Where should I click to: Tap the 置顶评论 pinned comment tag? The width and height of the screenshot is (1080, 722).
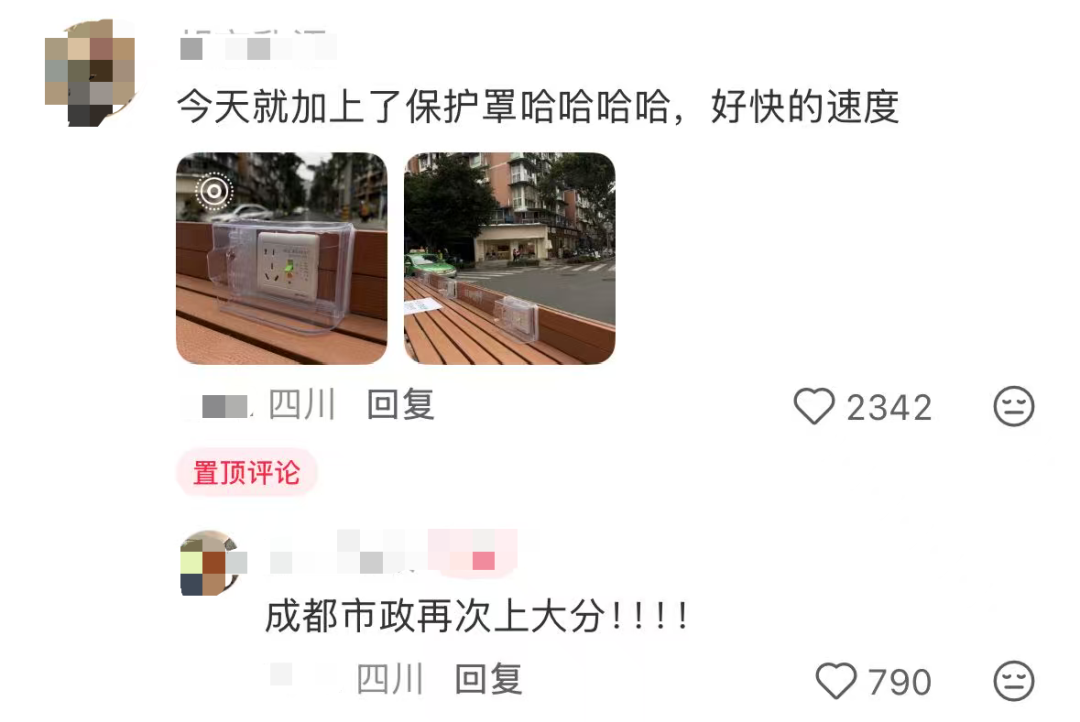[247, 473]
